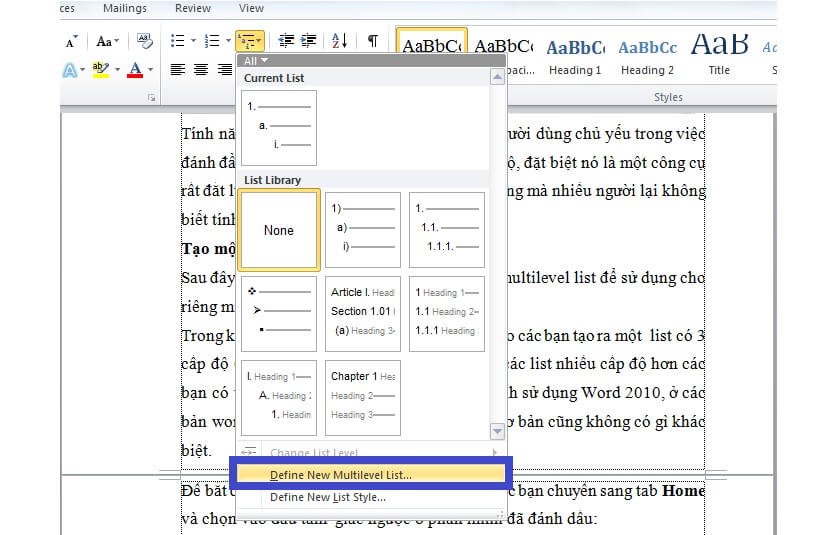Image resolution: width=819 pixels, height=535 pixels.
Task: Click the Increase Indent icon
Action: 309,41
